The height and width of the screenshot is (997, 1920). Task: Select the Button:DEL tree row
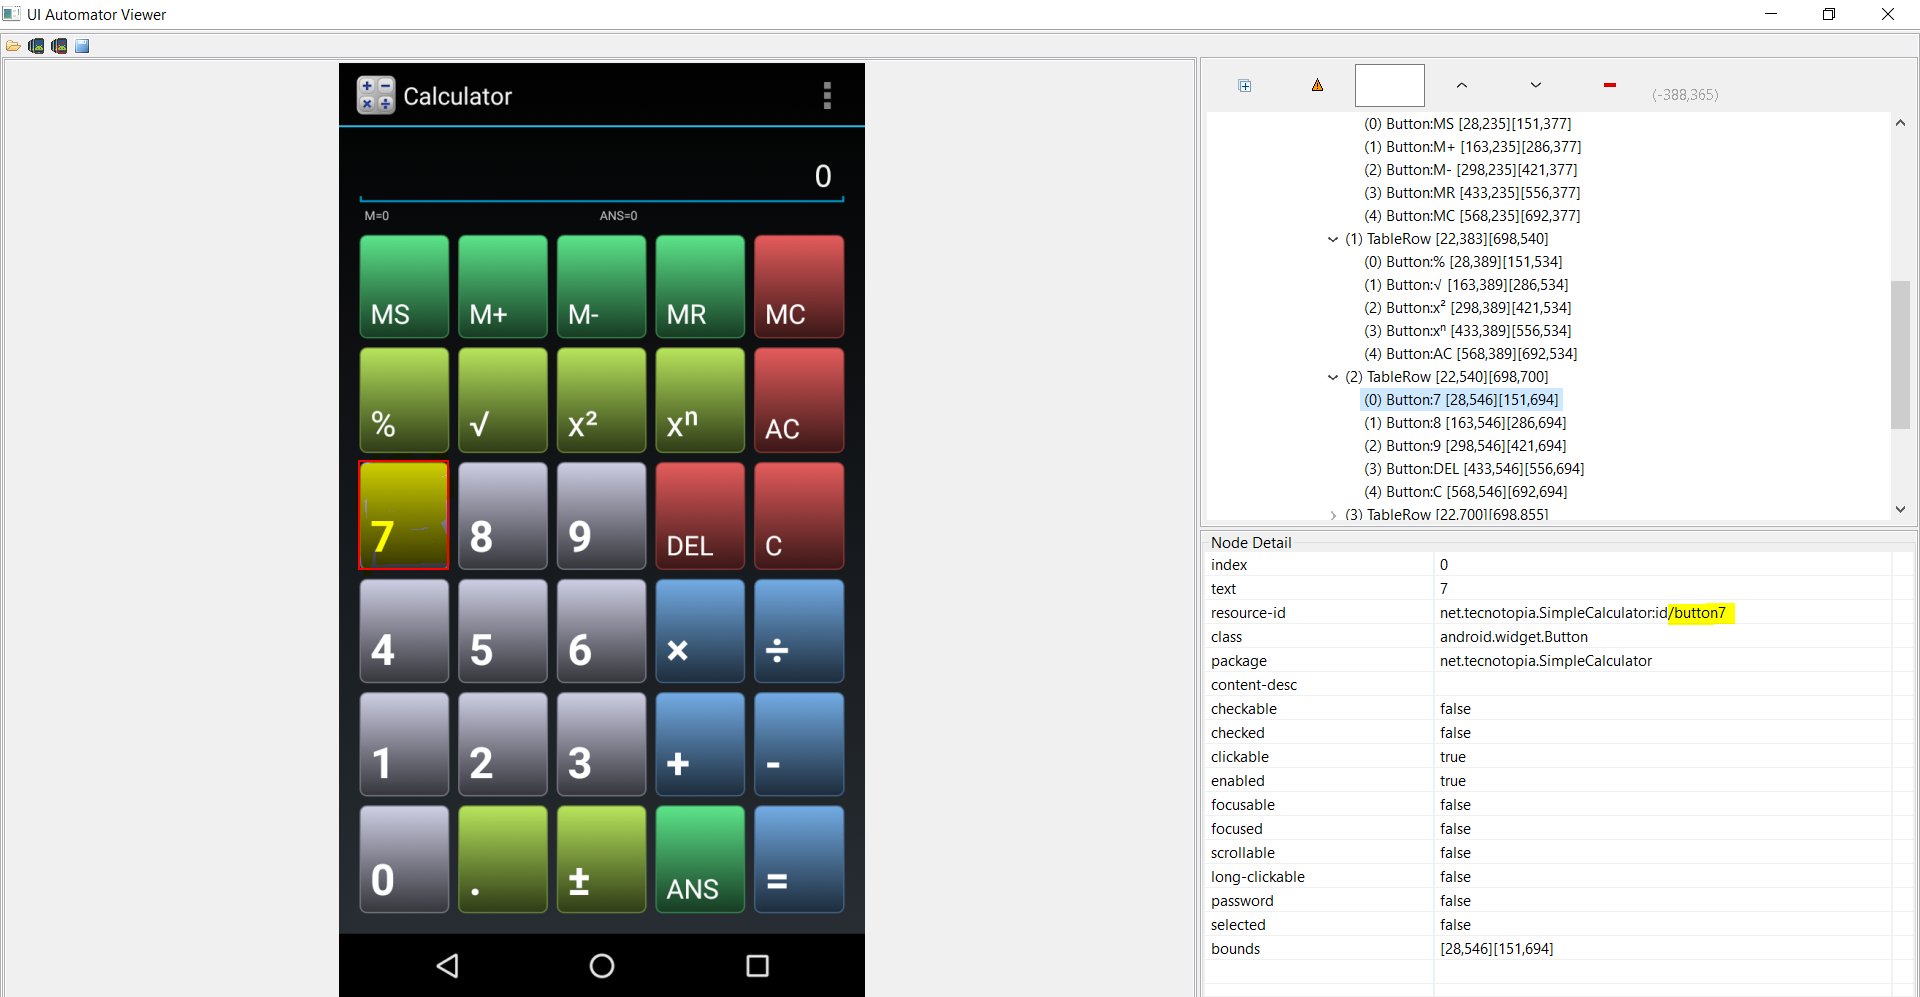[1474, 469]
